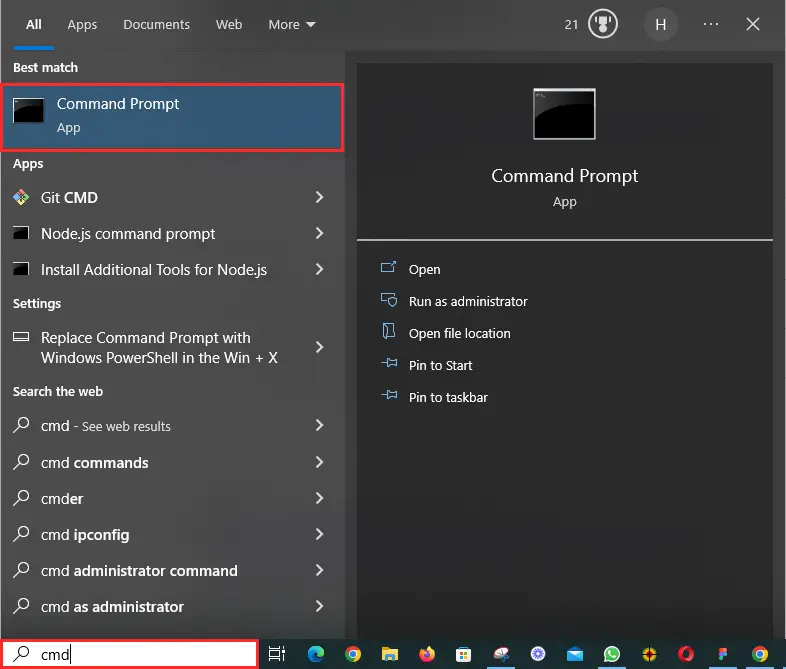Viewport: 786px width, 669px height.
Task: Click the magnifier icon beside cmder
Action: click(22, 498)
